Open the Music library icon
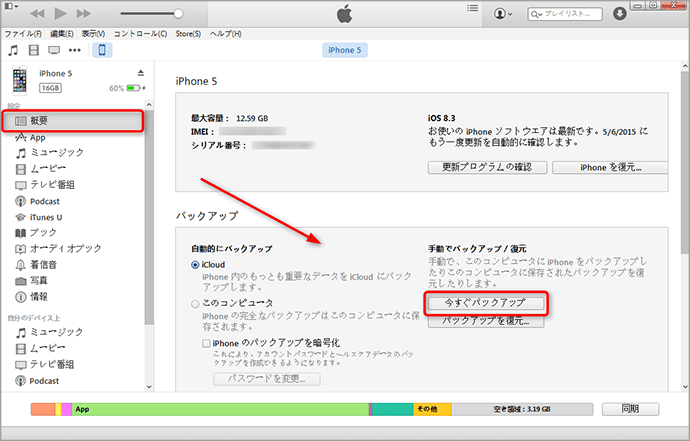The height and width of the screenshot is (441, 690). 13,50
